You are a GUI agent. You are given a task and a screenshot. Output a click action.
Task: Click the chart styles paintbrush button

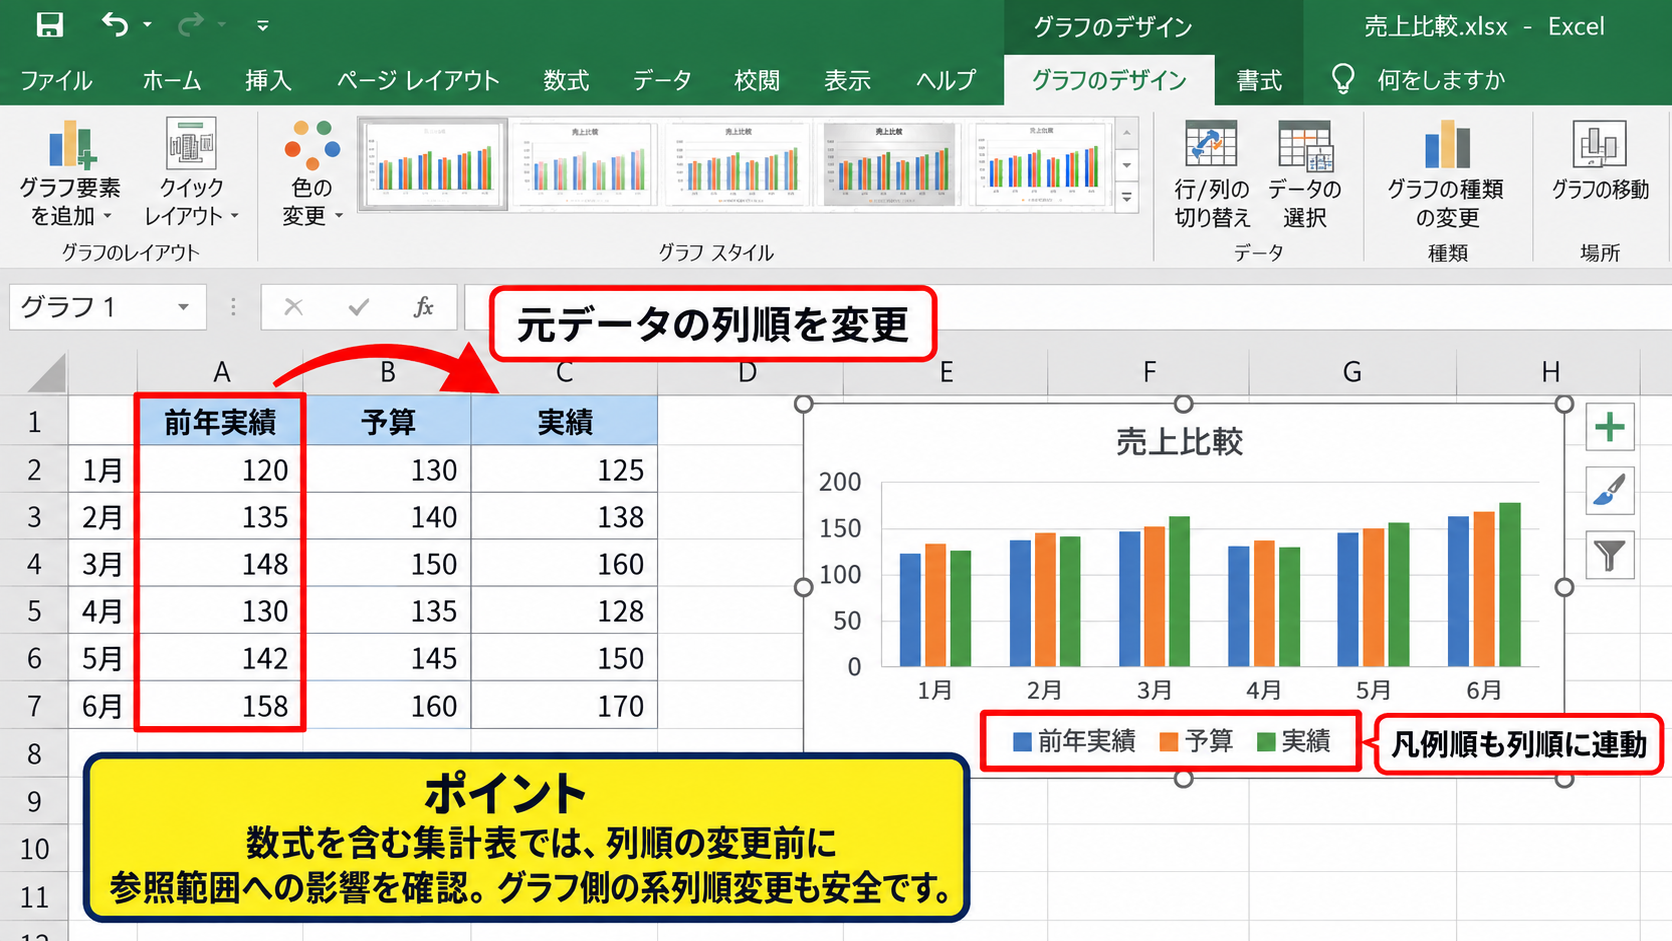pos(1610,491)
